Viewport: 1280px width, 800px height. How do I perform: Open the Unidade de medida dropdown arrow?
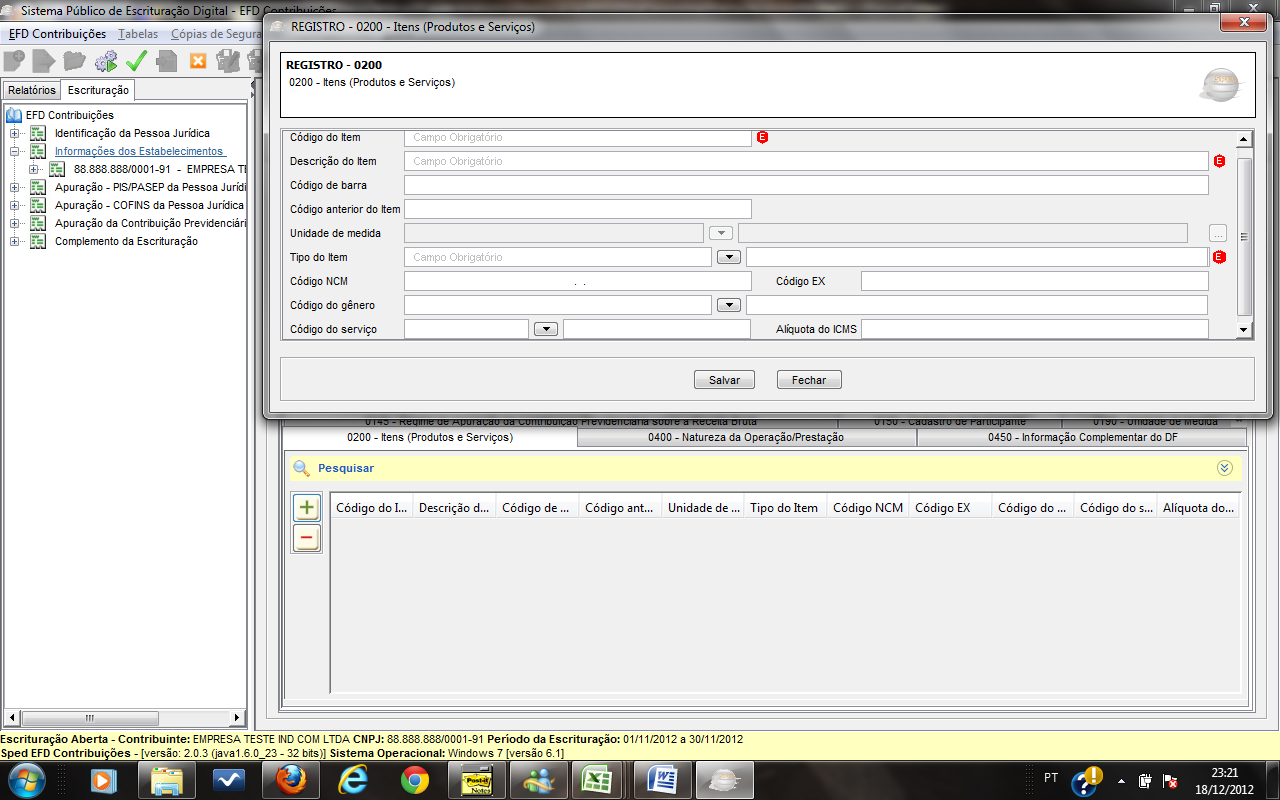click(720, 233)
